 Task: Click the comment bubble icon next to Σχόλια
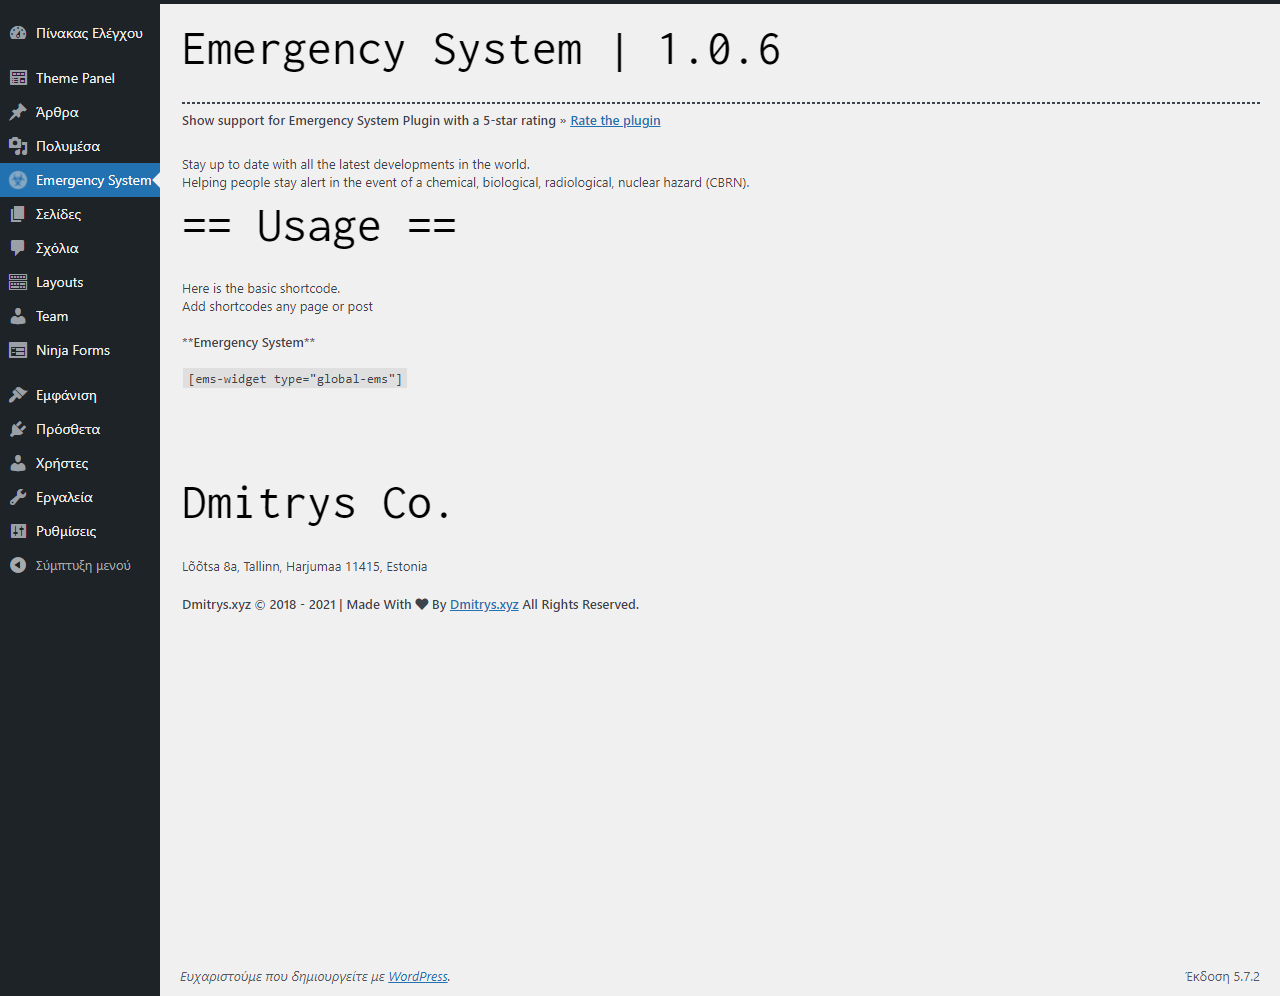coord(18,248)
